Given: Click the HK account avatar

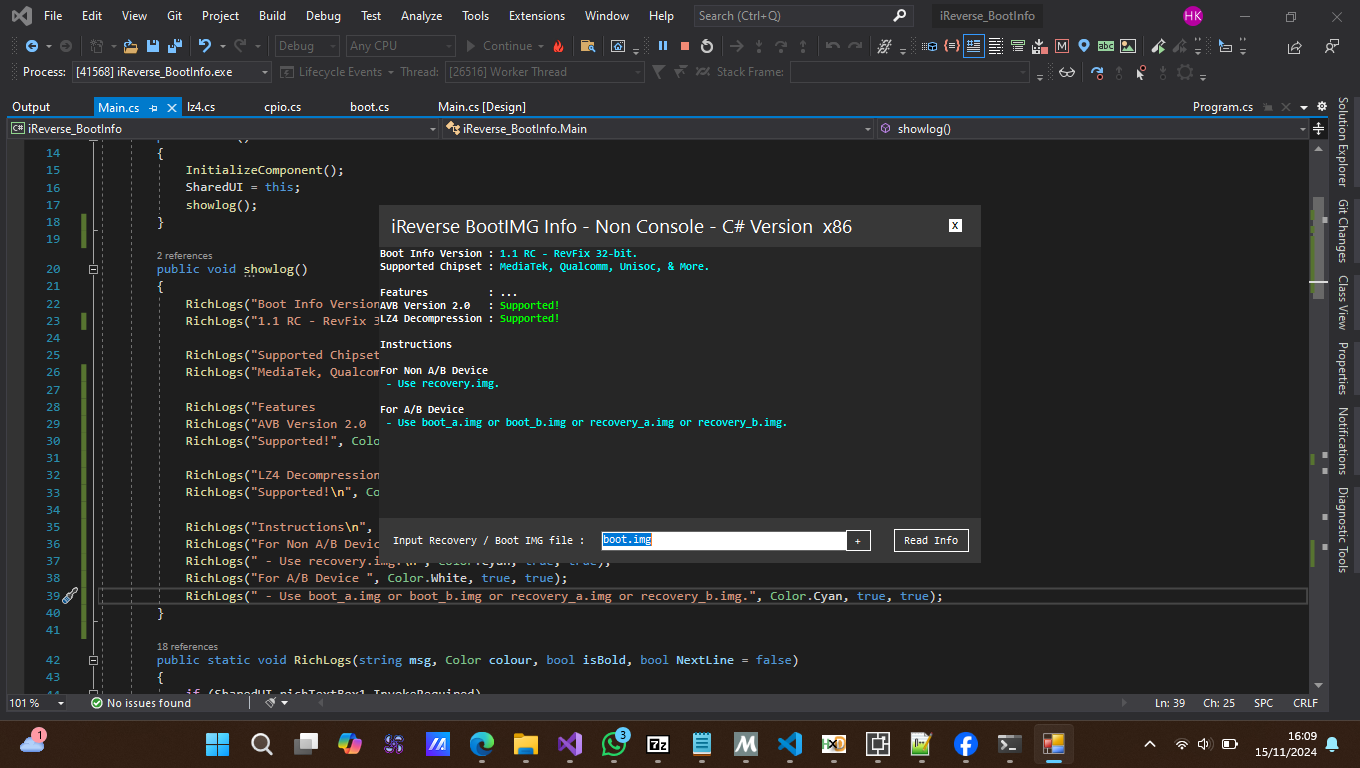Looking at the screenshot, I should coord(1193,16).
